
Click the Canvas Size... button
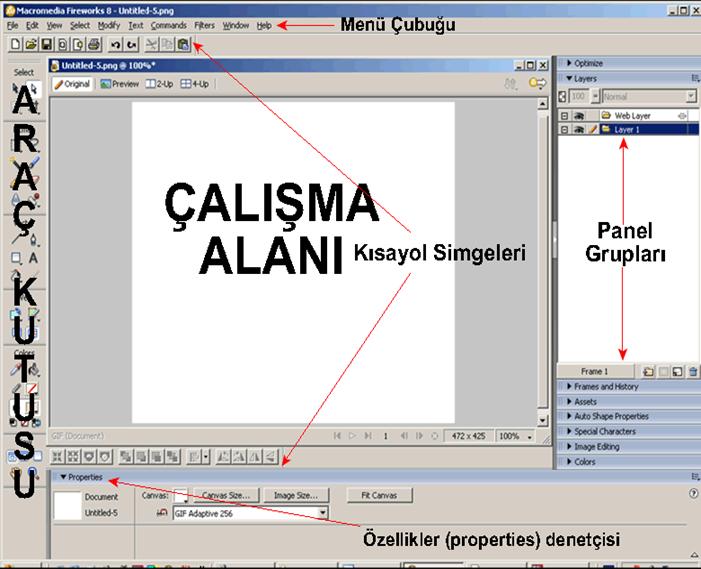(226, 495)
